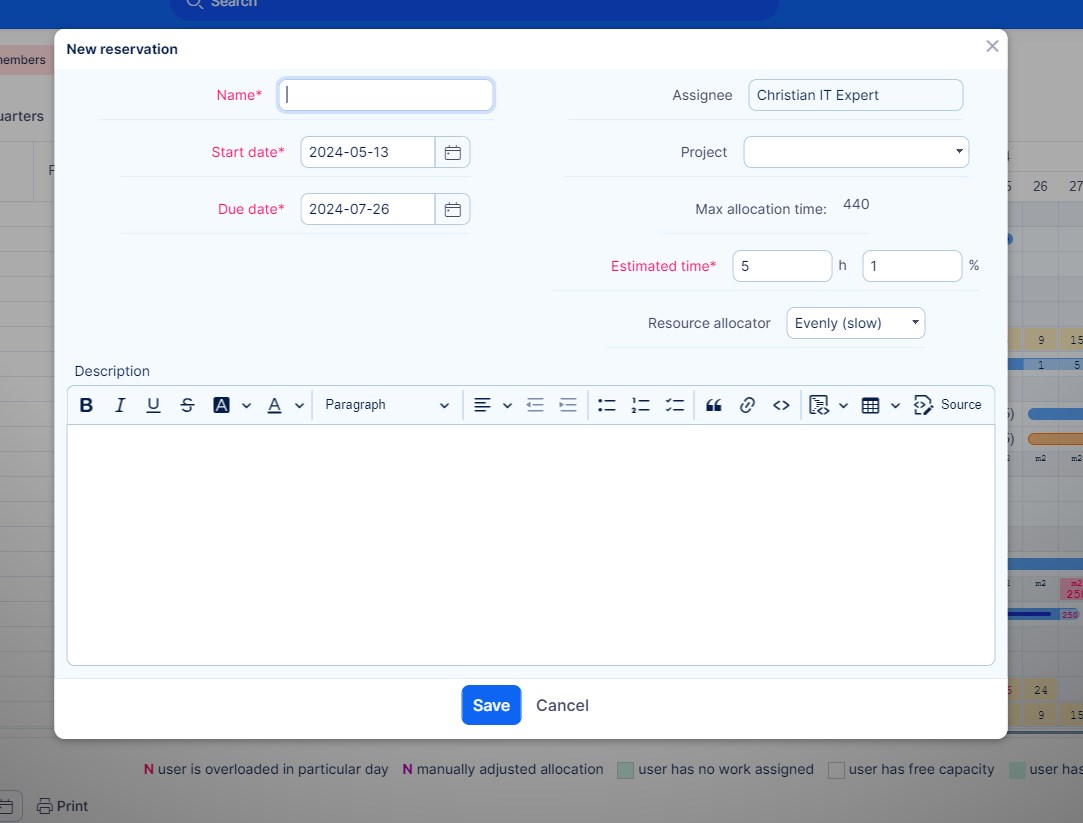1083x823 pixels.
Task: Insert a bulleted list
Action: coord(607,405)
